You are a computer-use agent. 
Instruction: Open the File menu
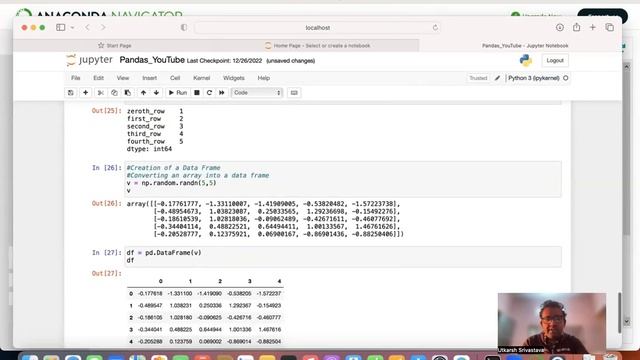pos(76,78)
